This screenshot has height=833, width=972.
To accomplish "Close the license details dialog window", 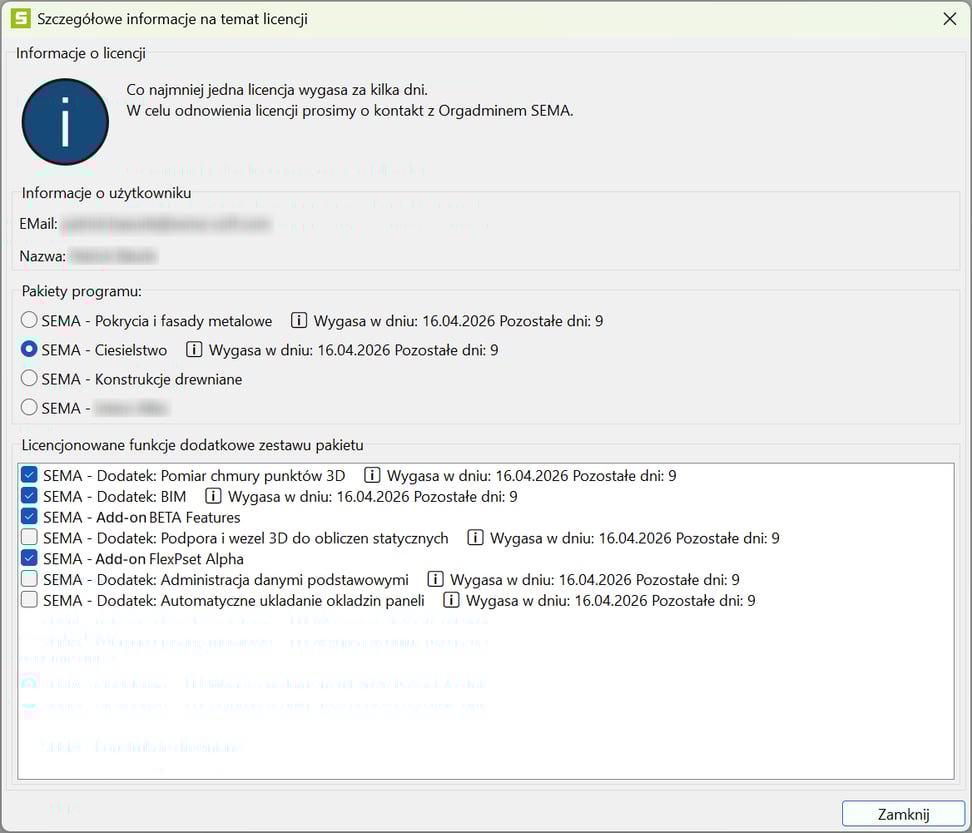I will coord(903,814).
